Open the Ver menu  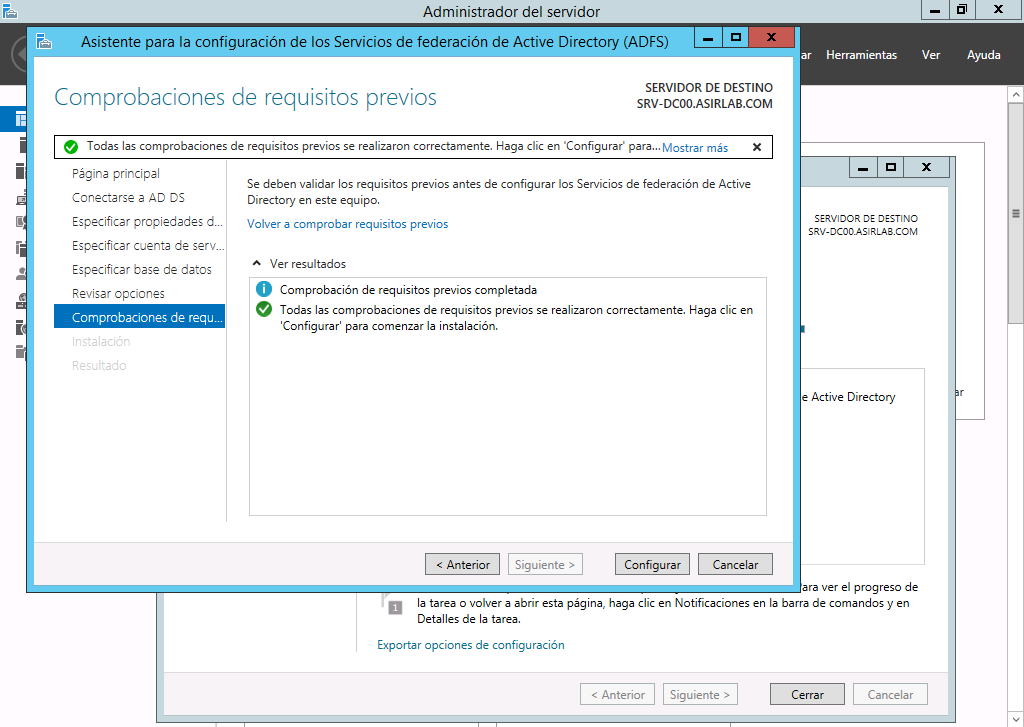click(931, 55)
